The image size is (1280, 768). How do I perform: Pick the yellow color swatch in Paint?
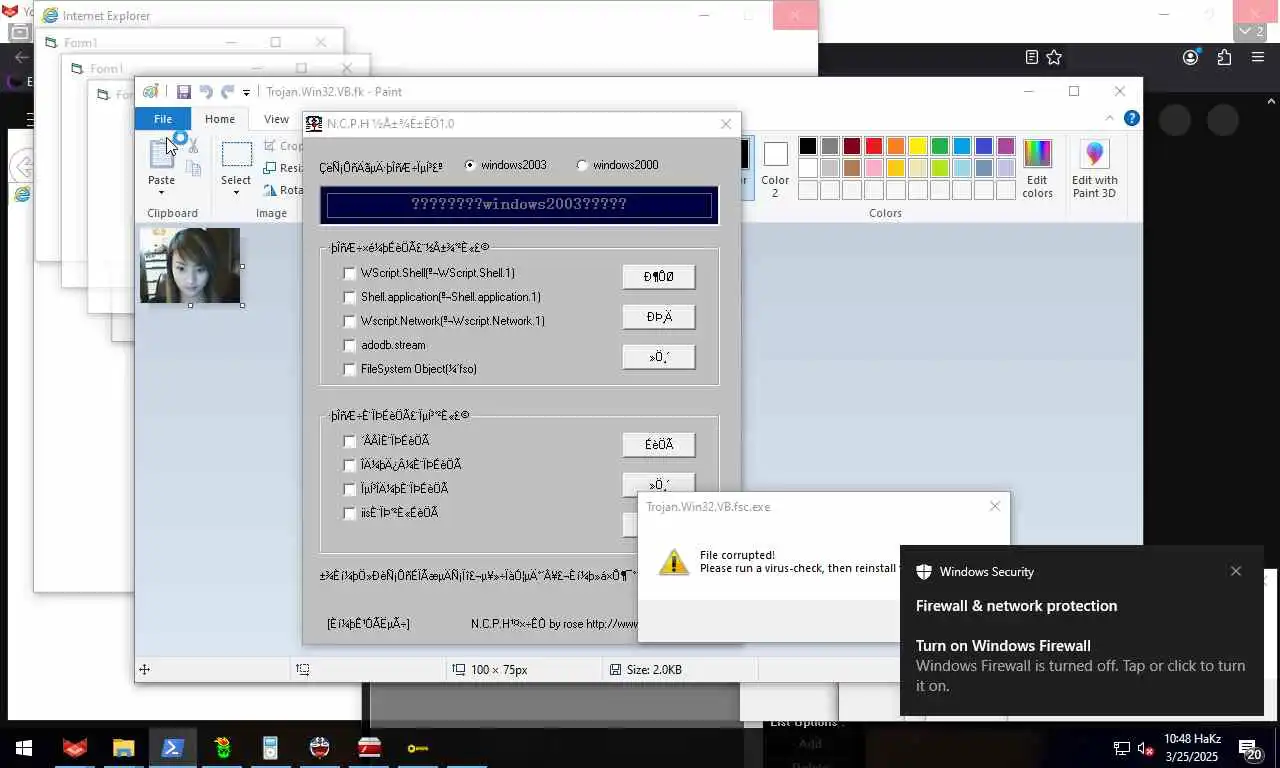coord(917,146)
